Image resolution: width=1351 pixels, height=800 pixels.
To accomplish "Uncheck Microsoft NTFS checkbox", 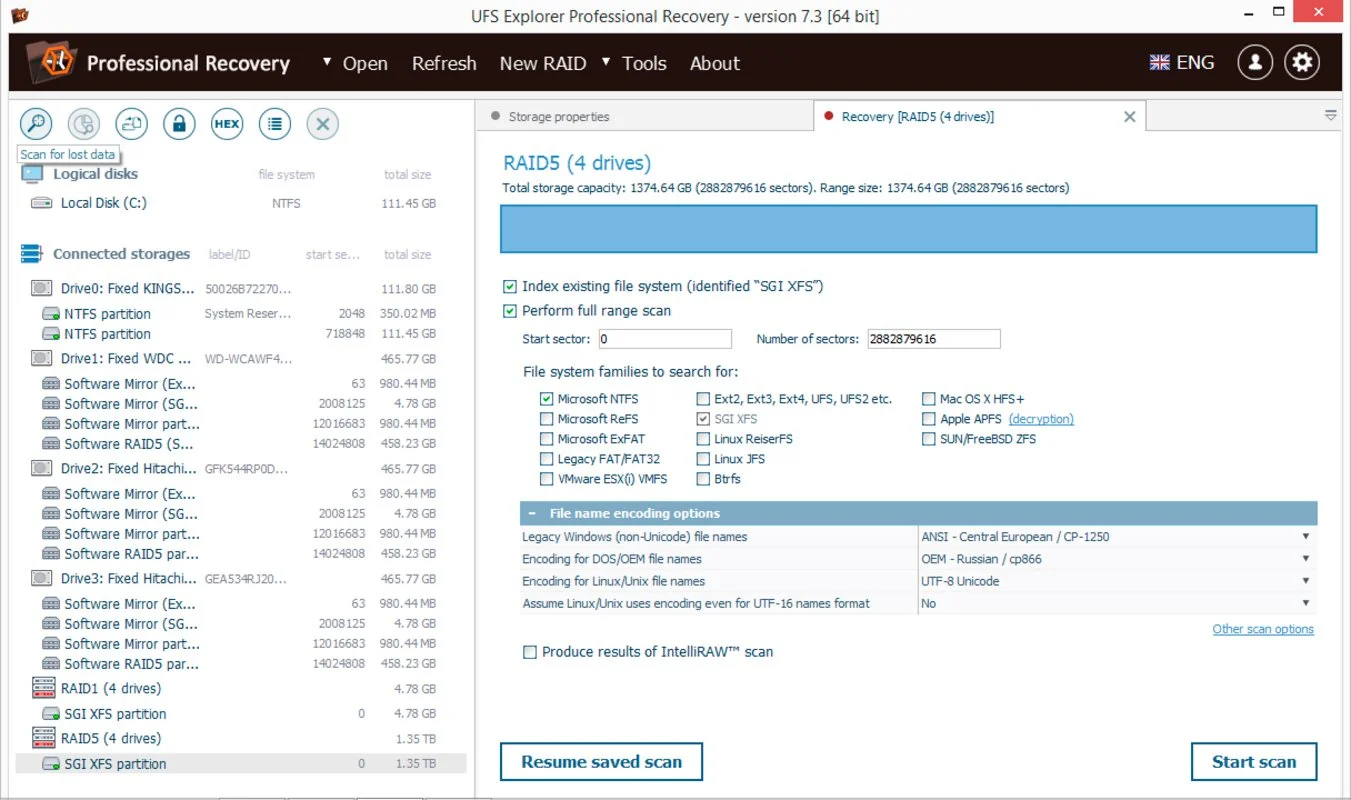I will pos(546,399).
